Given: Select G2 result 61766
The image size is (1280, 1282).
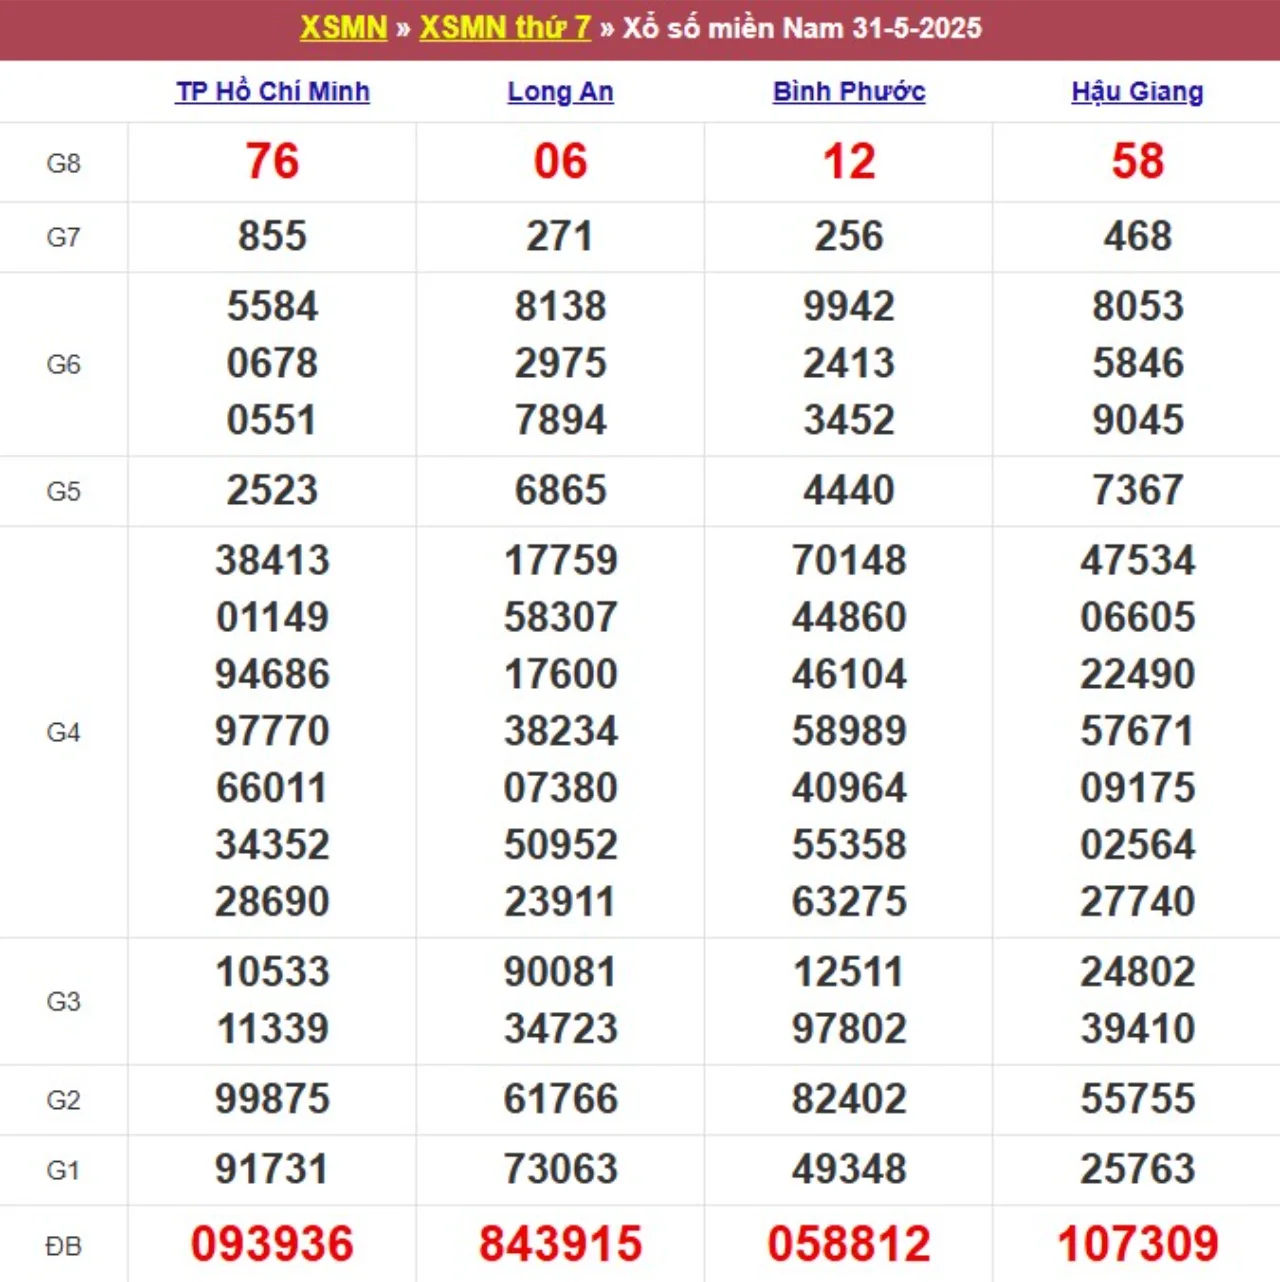Looking at the screenshot, I should pyautogui.click(x=560, y=1100).
